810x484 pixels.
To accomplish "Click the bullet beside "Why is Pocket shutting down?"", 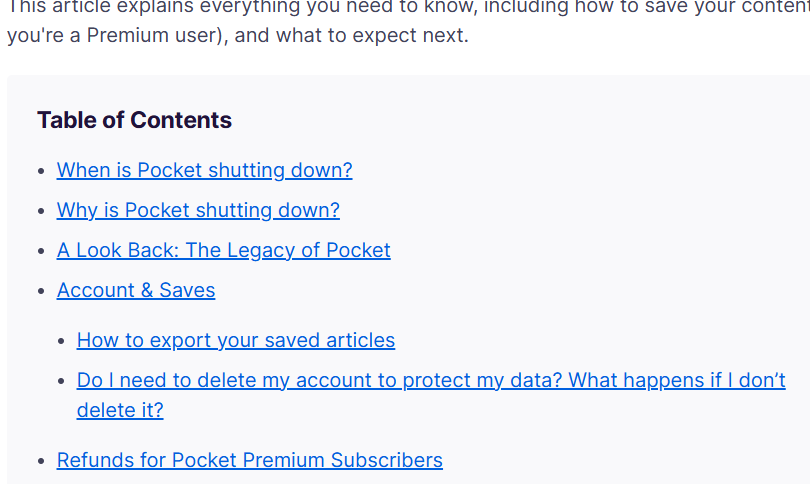I will [x=42, y=211].
